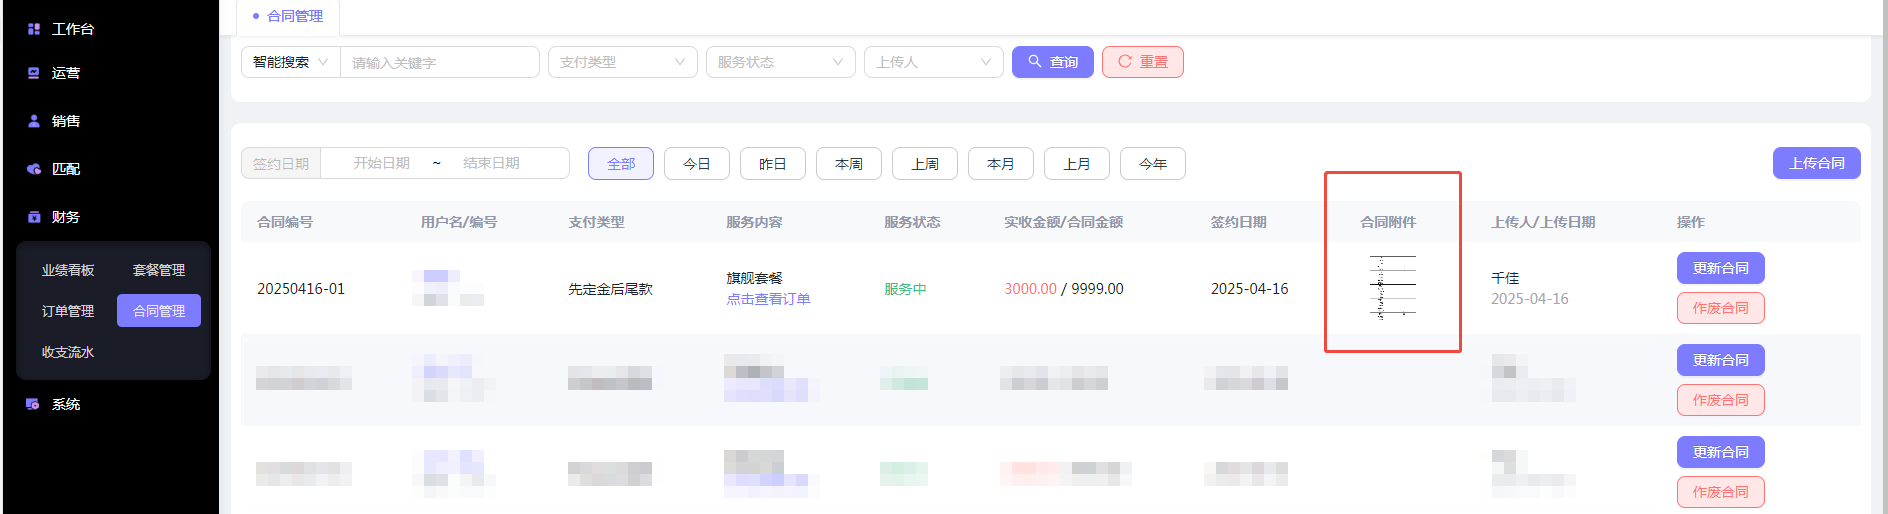
Task: Click the 销售 person icon
Action: pos(34,121)
